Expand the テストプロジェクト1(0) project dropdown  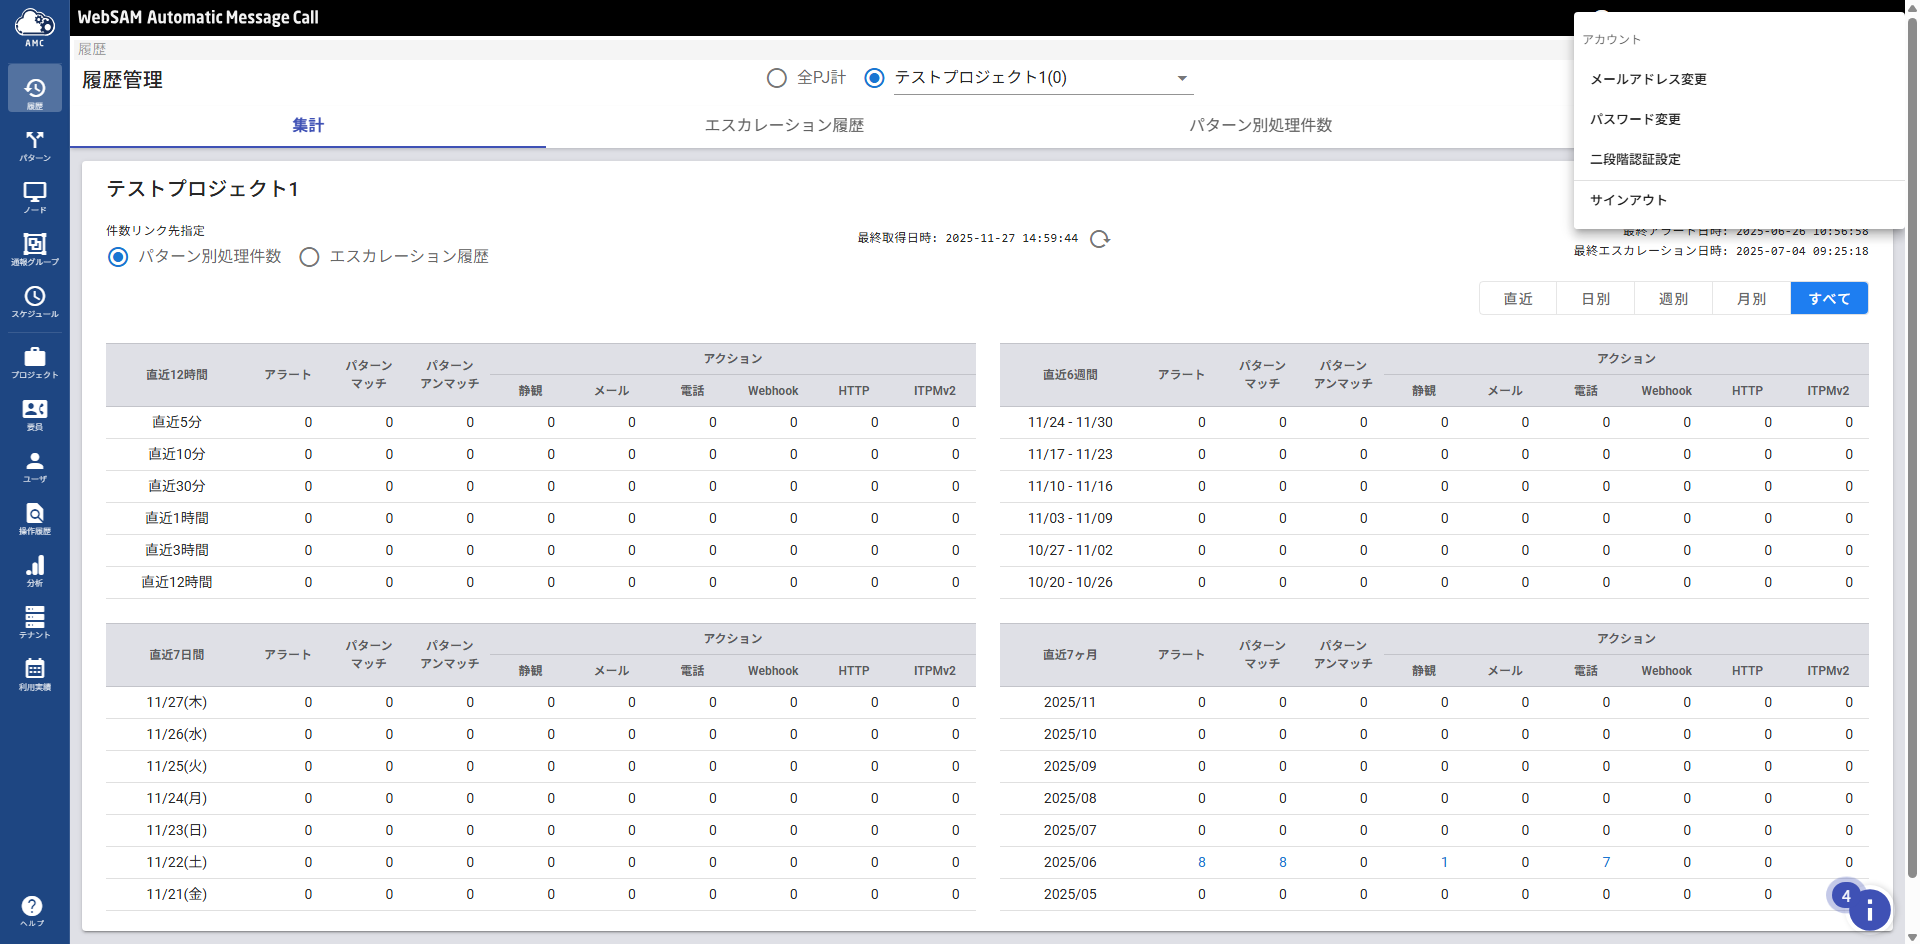click(1182, 78)
